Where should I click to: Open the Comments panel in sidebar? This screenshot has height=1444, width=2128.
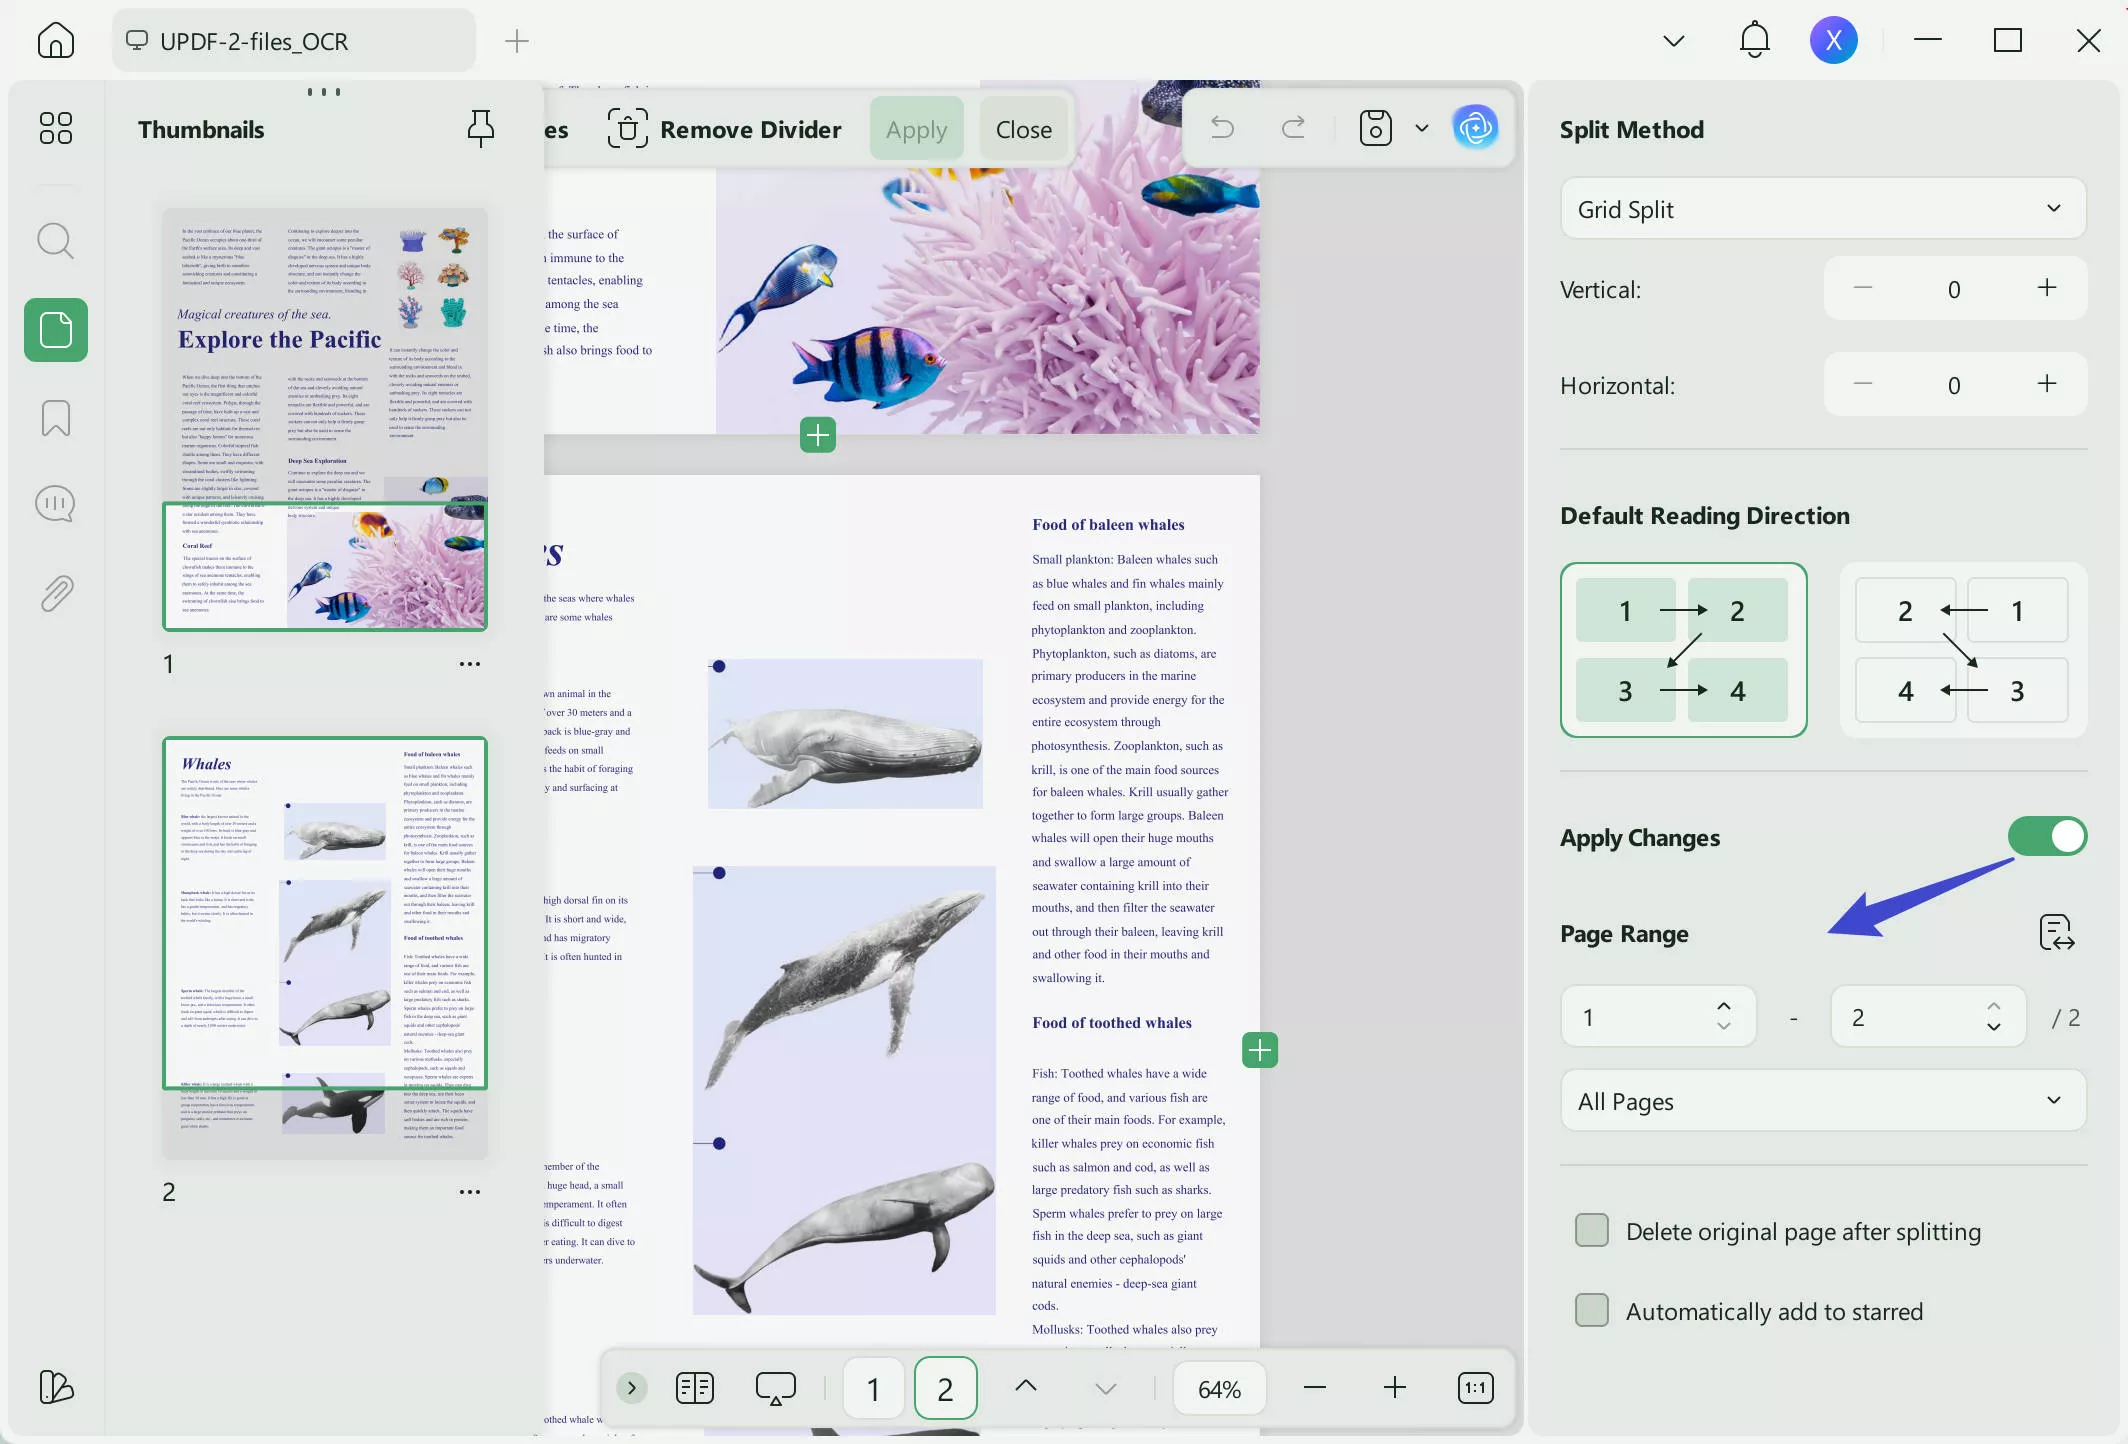pos(55,503)
